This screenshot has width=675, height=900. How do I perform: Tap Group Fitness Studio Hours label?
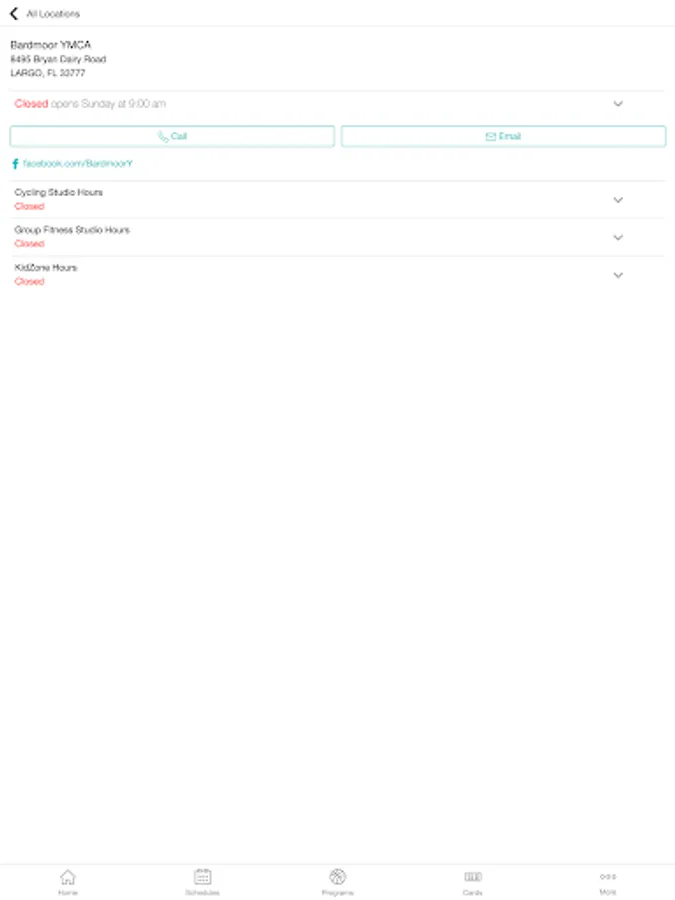72,230
